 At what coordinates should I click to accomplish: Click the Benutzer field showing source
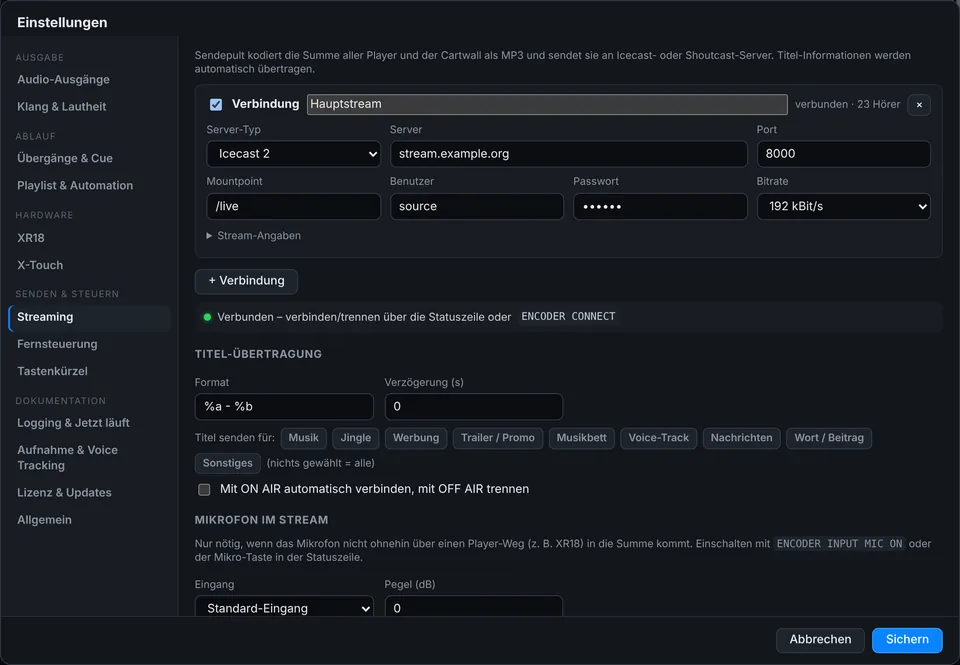(x=477, y=206)
